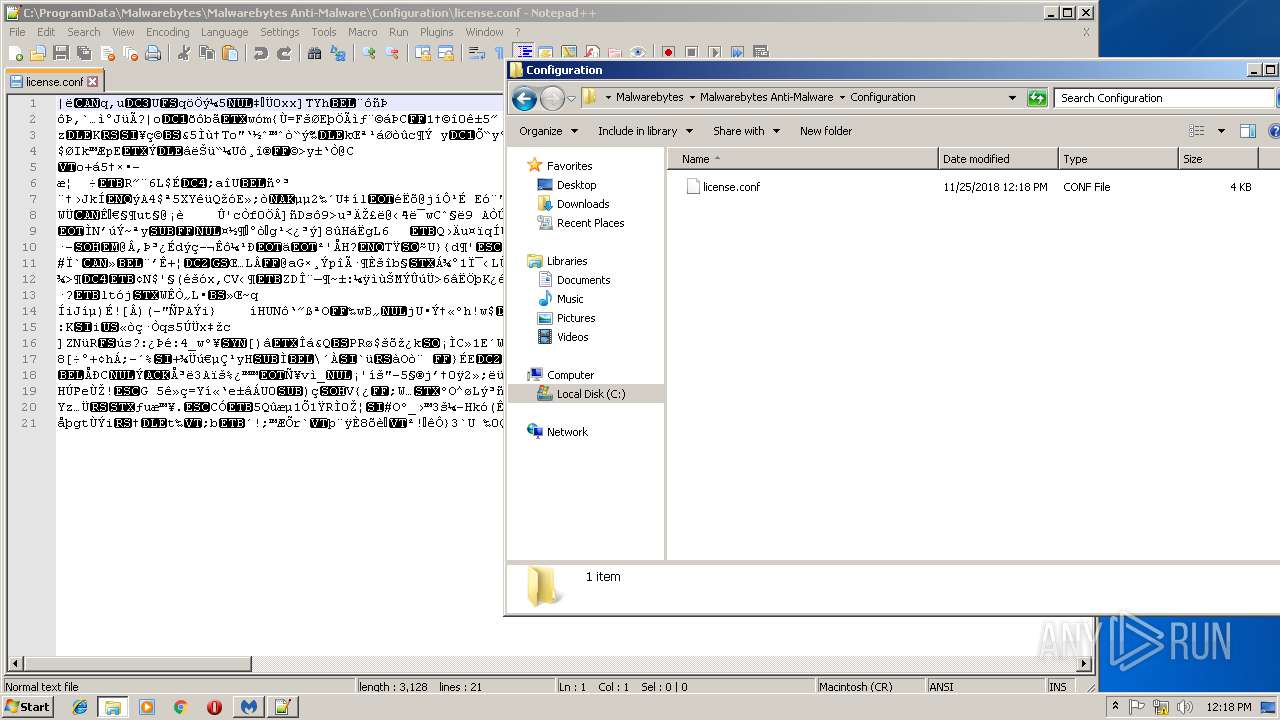Screen dimensions: 1280x720
Task: Click the Back arrow in Explorer
Action: pyautogui.click(x=524, y=98)
